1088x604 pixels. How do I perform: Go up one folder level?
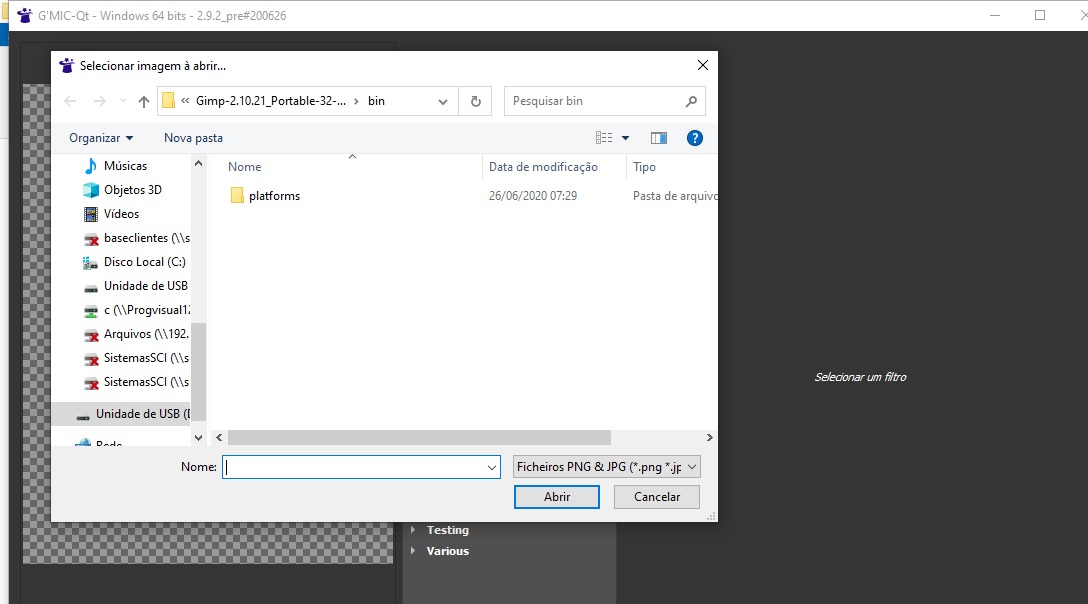click(144, 101)
